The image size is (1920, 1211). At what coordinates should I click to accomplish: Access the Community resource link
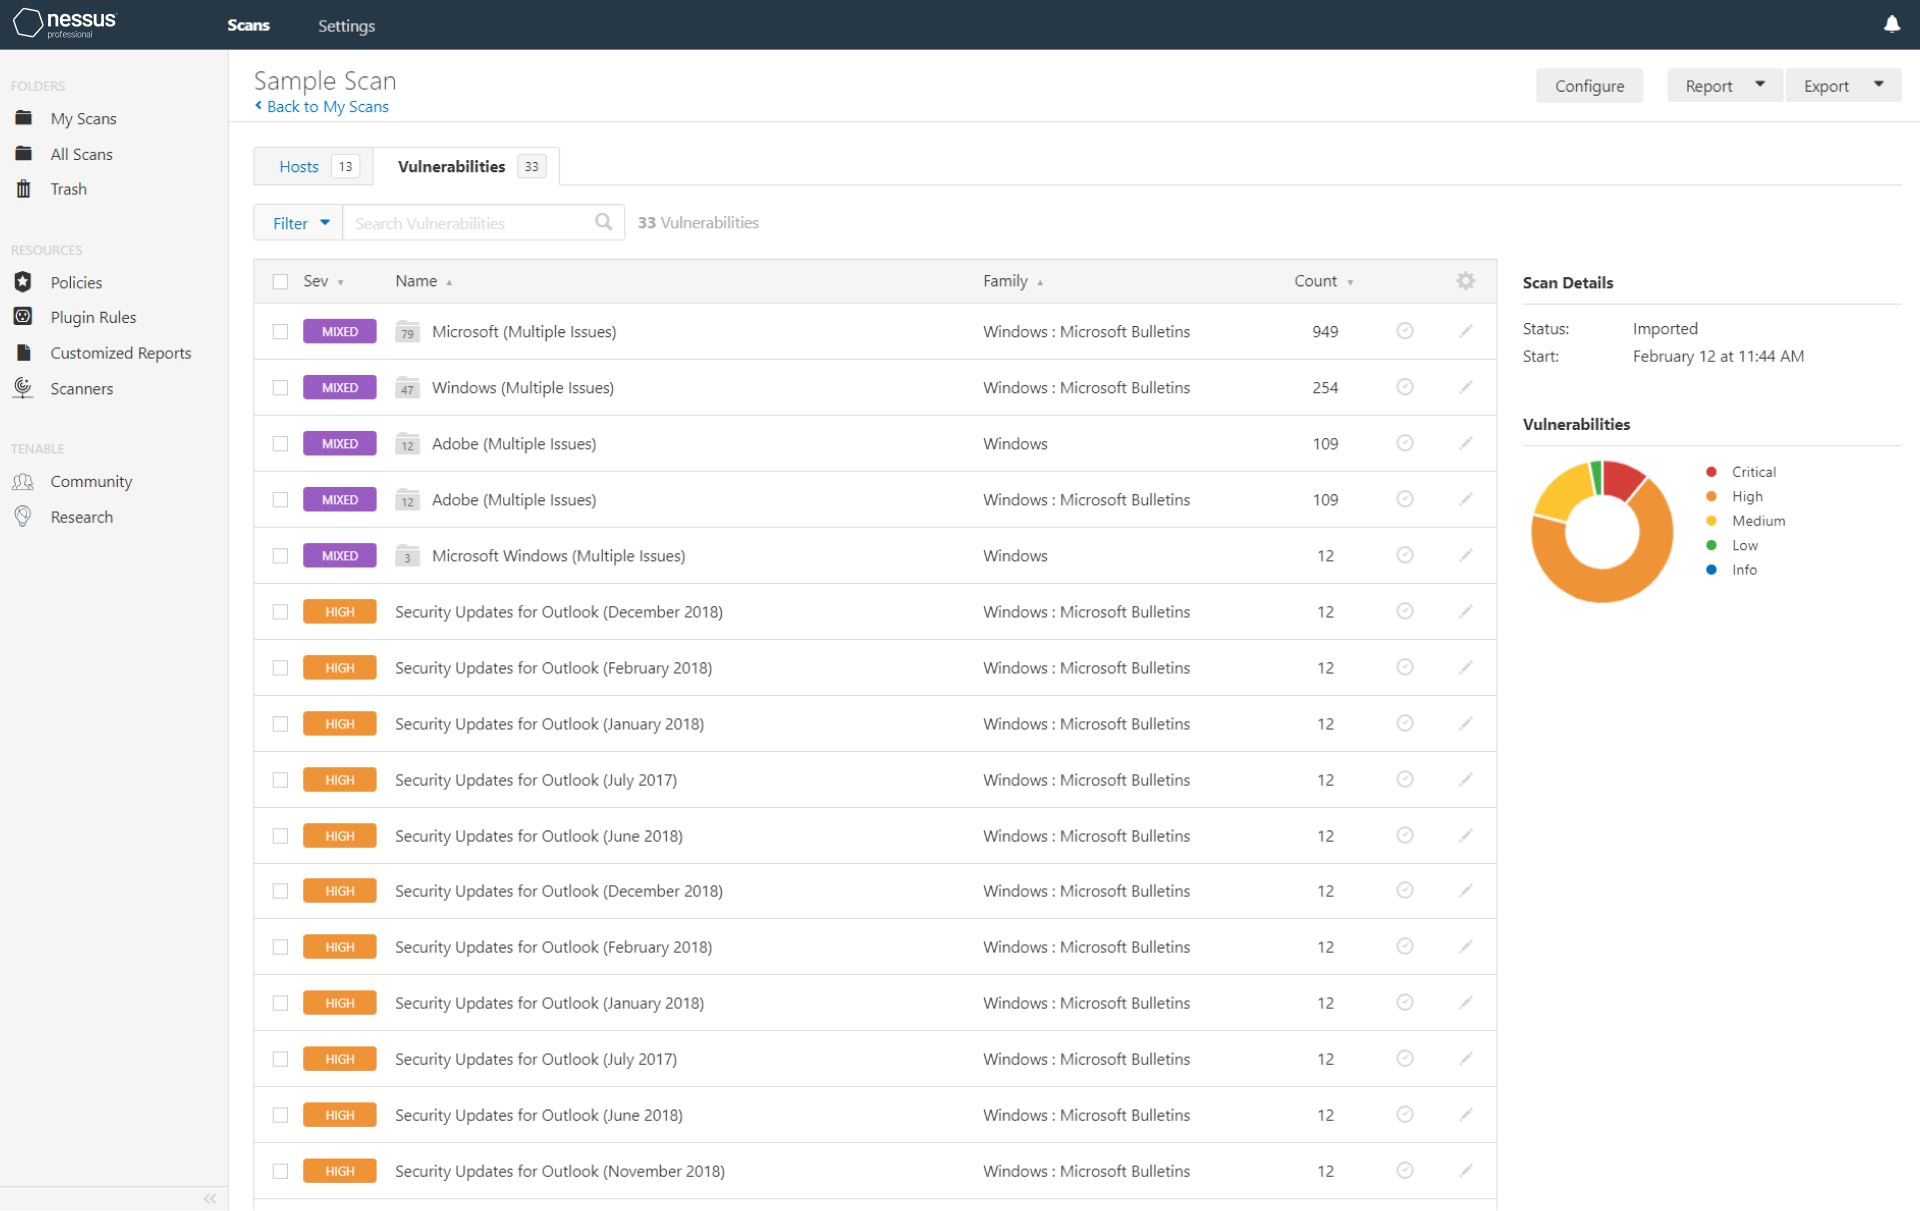click(x=91, y=480)
